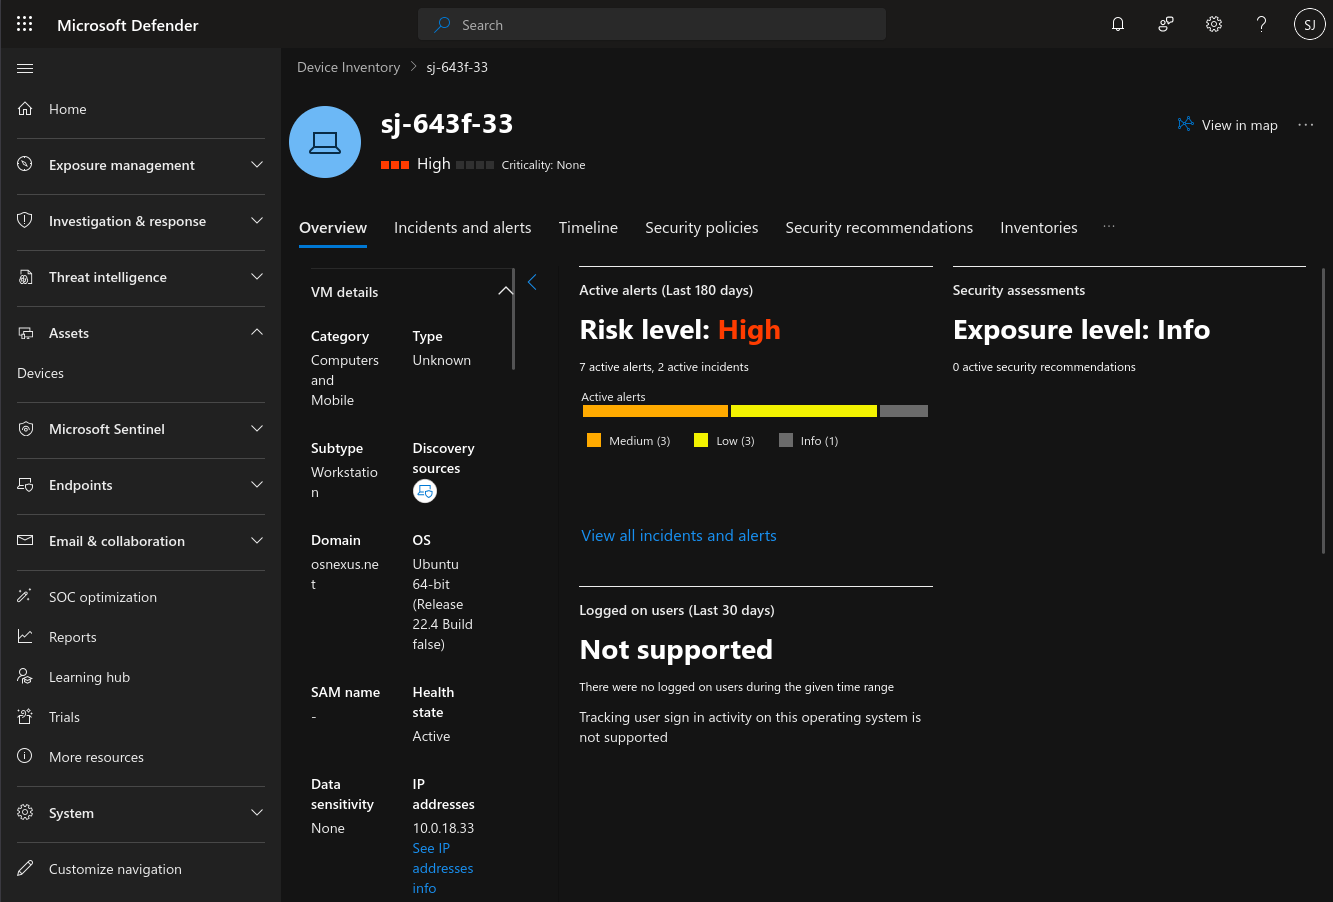Open the settings gear in header
The width and height of the screenshot is (1333, 902).
click(1214, 25)
